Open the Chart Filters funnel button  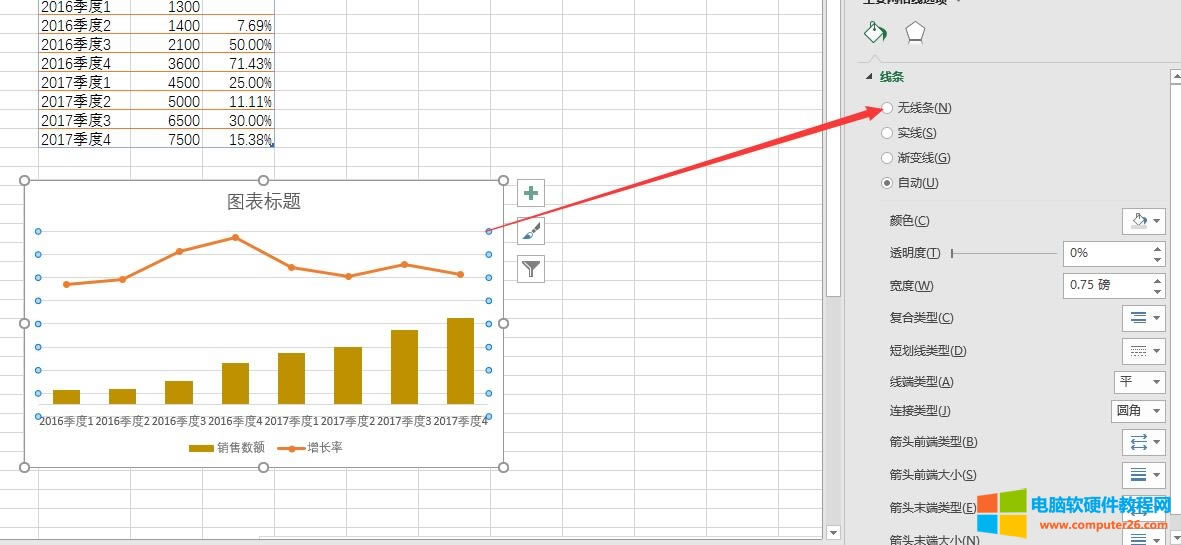click(x=531, y=269)
